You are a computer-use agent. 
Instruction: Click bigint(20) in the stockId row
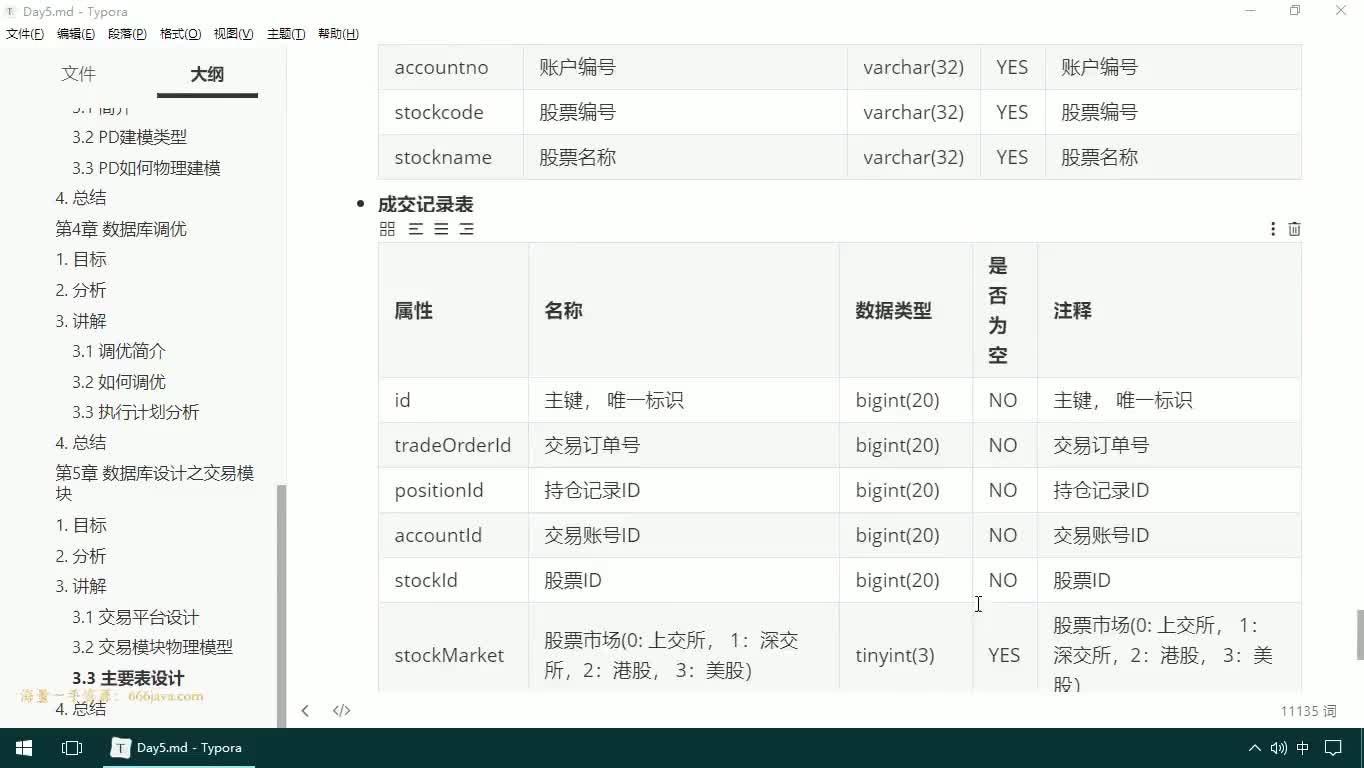(x=898, y=580)
